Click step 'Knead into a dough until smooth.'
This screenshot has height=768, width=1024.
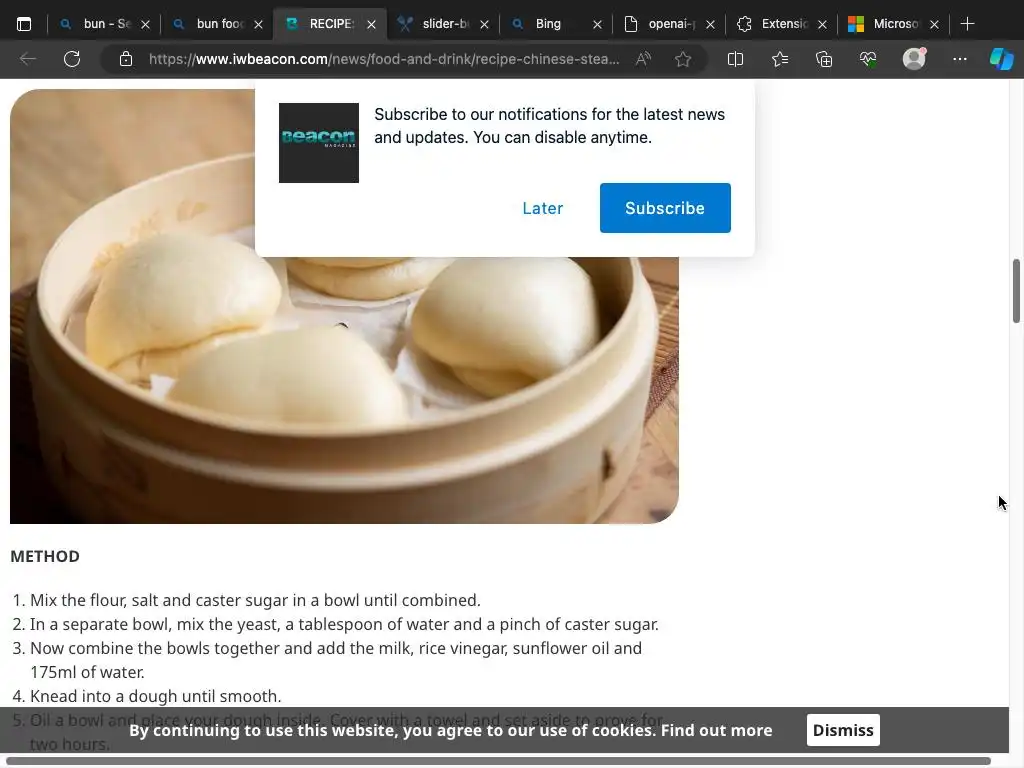click(155, 696)
